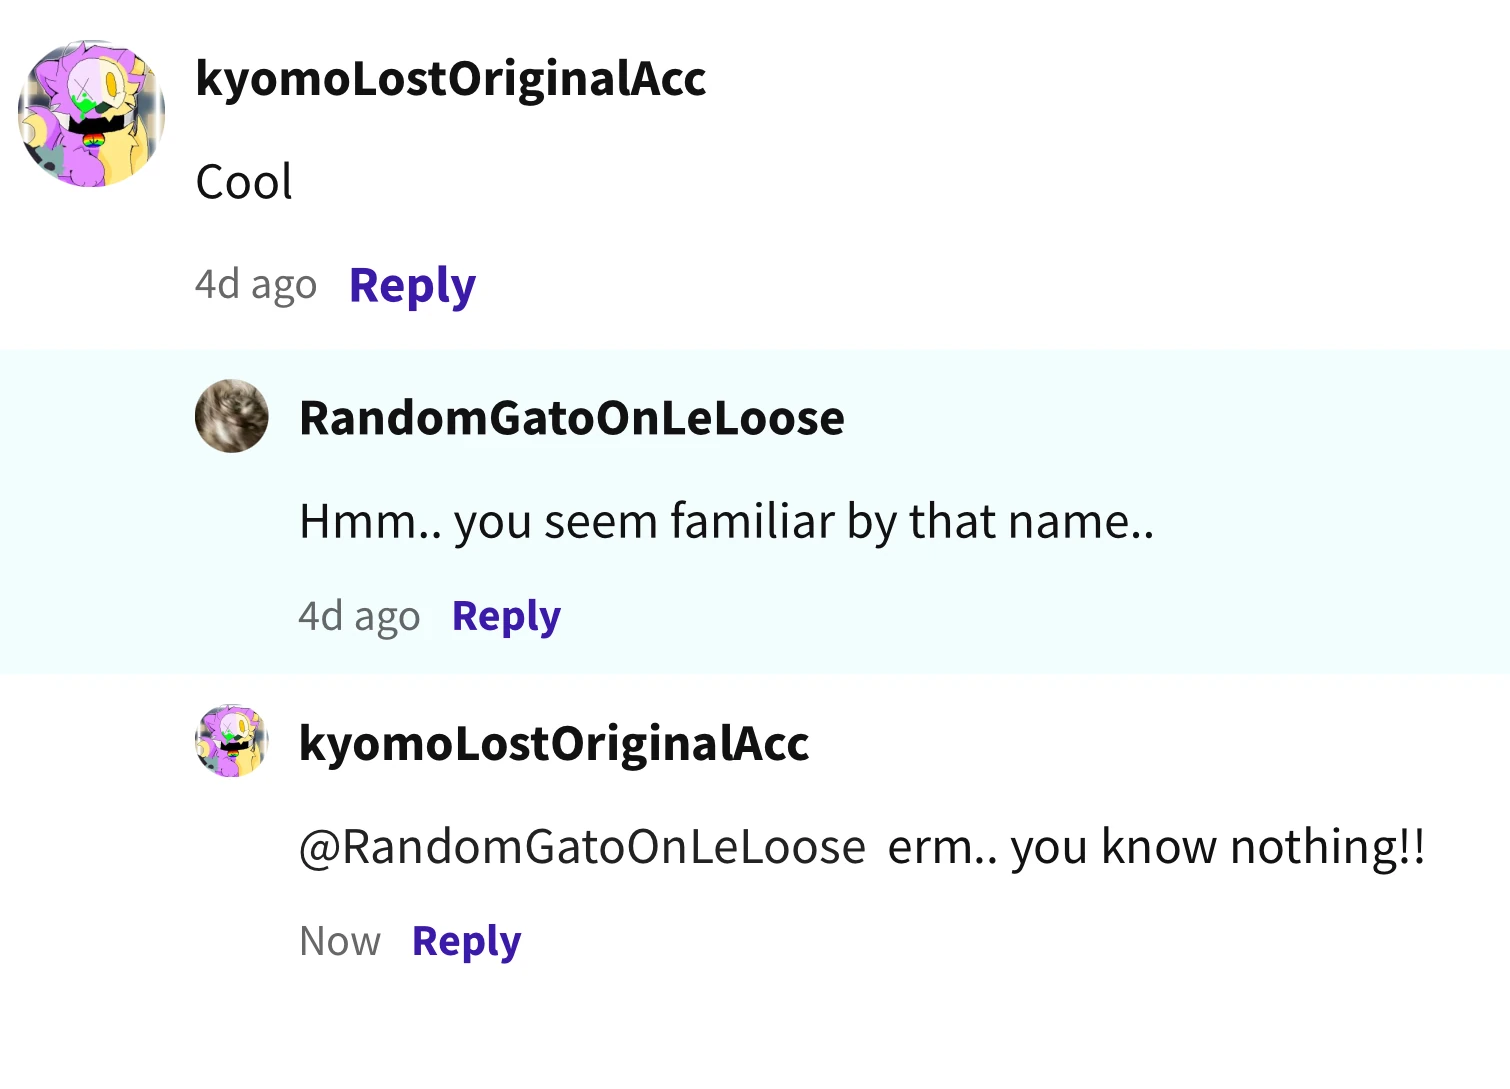This screenshot has height=1089, width=1510.
Task: Open the kyomoLostOriginalAcc username above Cool
Action: pyautogui.click(x=451, y=79)
